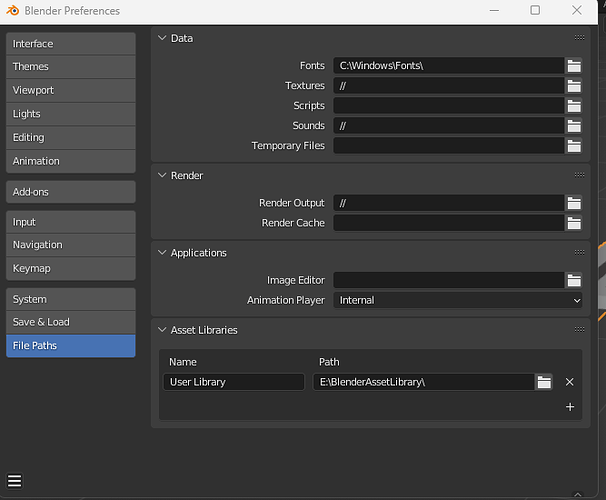Open folder browser for Scripts path
This screenshot has height=500, width=606.
point(574,106)
